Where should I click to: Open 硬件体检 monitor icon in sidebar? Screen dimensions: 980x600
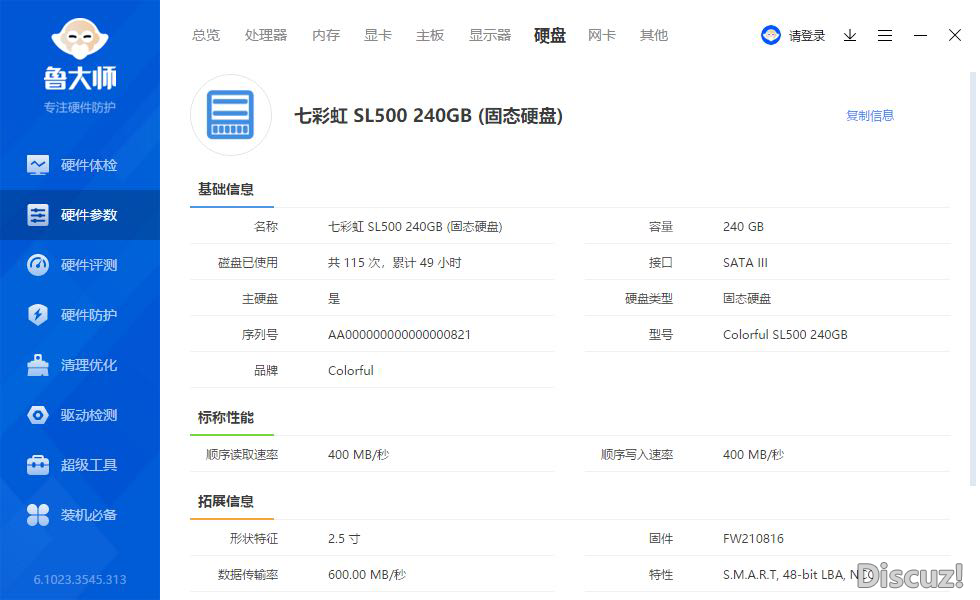38,165
